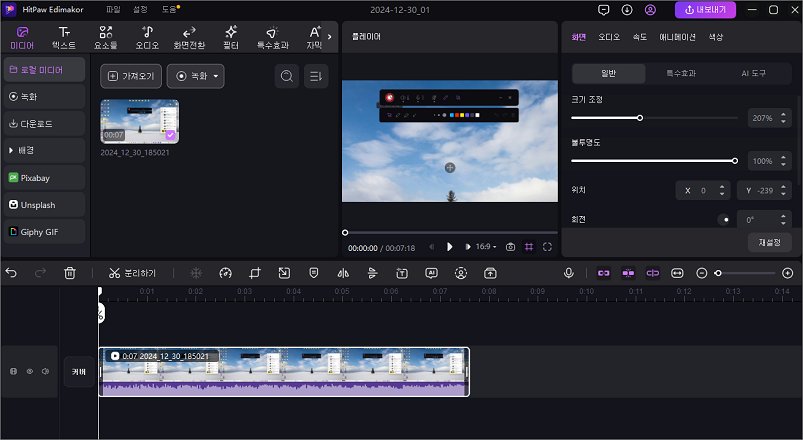Switch to the 애니메이션 animation tab
Image resolution: width=803 pixels, height=440 pixels.
pyautogui.click(x=677, y=37)
